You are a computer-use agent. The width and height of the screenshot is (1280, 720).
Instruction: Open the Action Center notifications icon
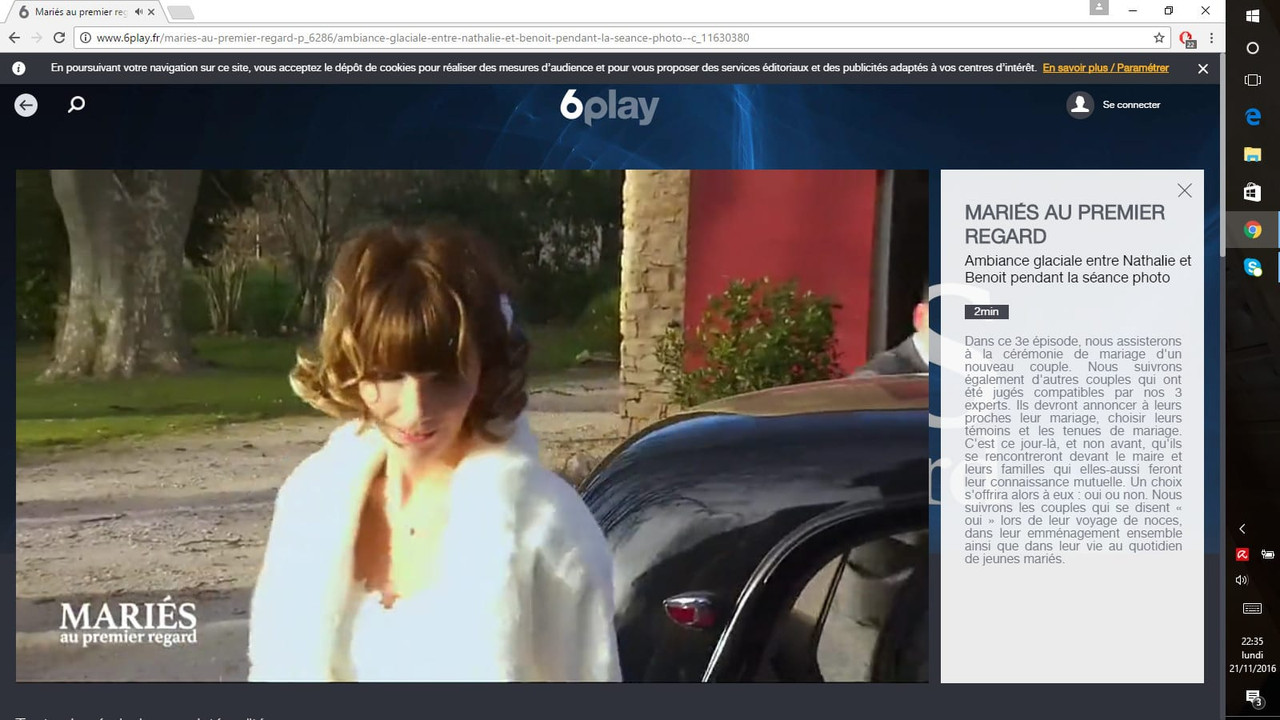pyautogui.click(x=1253, y=697)
